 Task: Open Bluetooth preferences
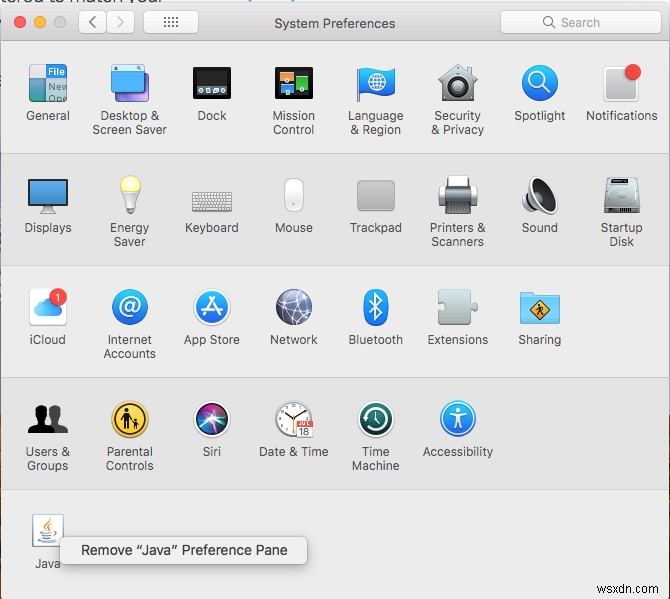[376, 307]
